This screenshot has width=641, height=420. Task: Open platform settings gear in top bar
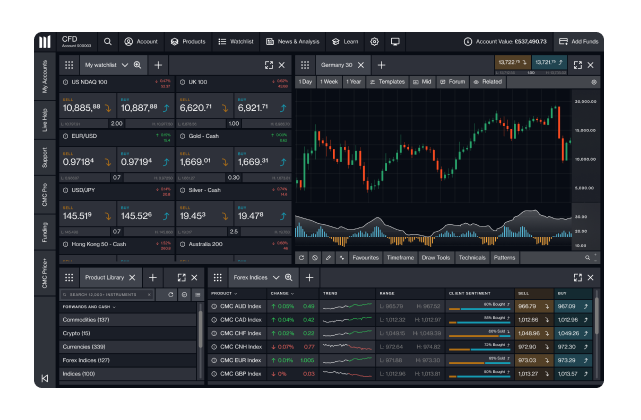click(374, 41)
